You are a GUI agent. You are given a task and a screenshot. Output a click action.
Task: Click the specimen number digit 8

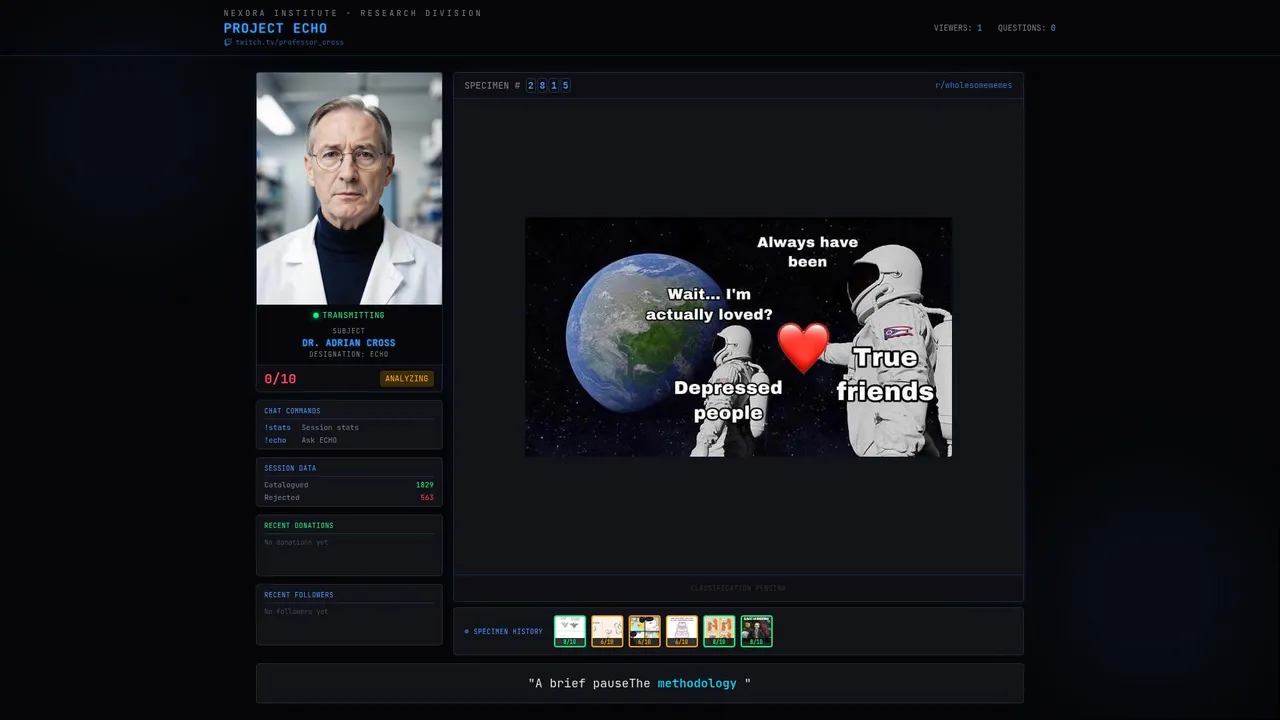pos(542,85)
